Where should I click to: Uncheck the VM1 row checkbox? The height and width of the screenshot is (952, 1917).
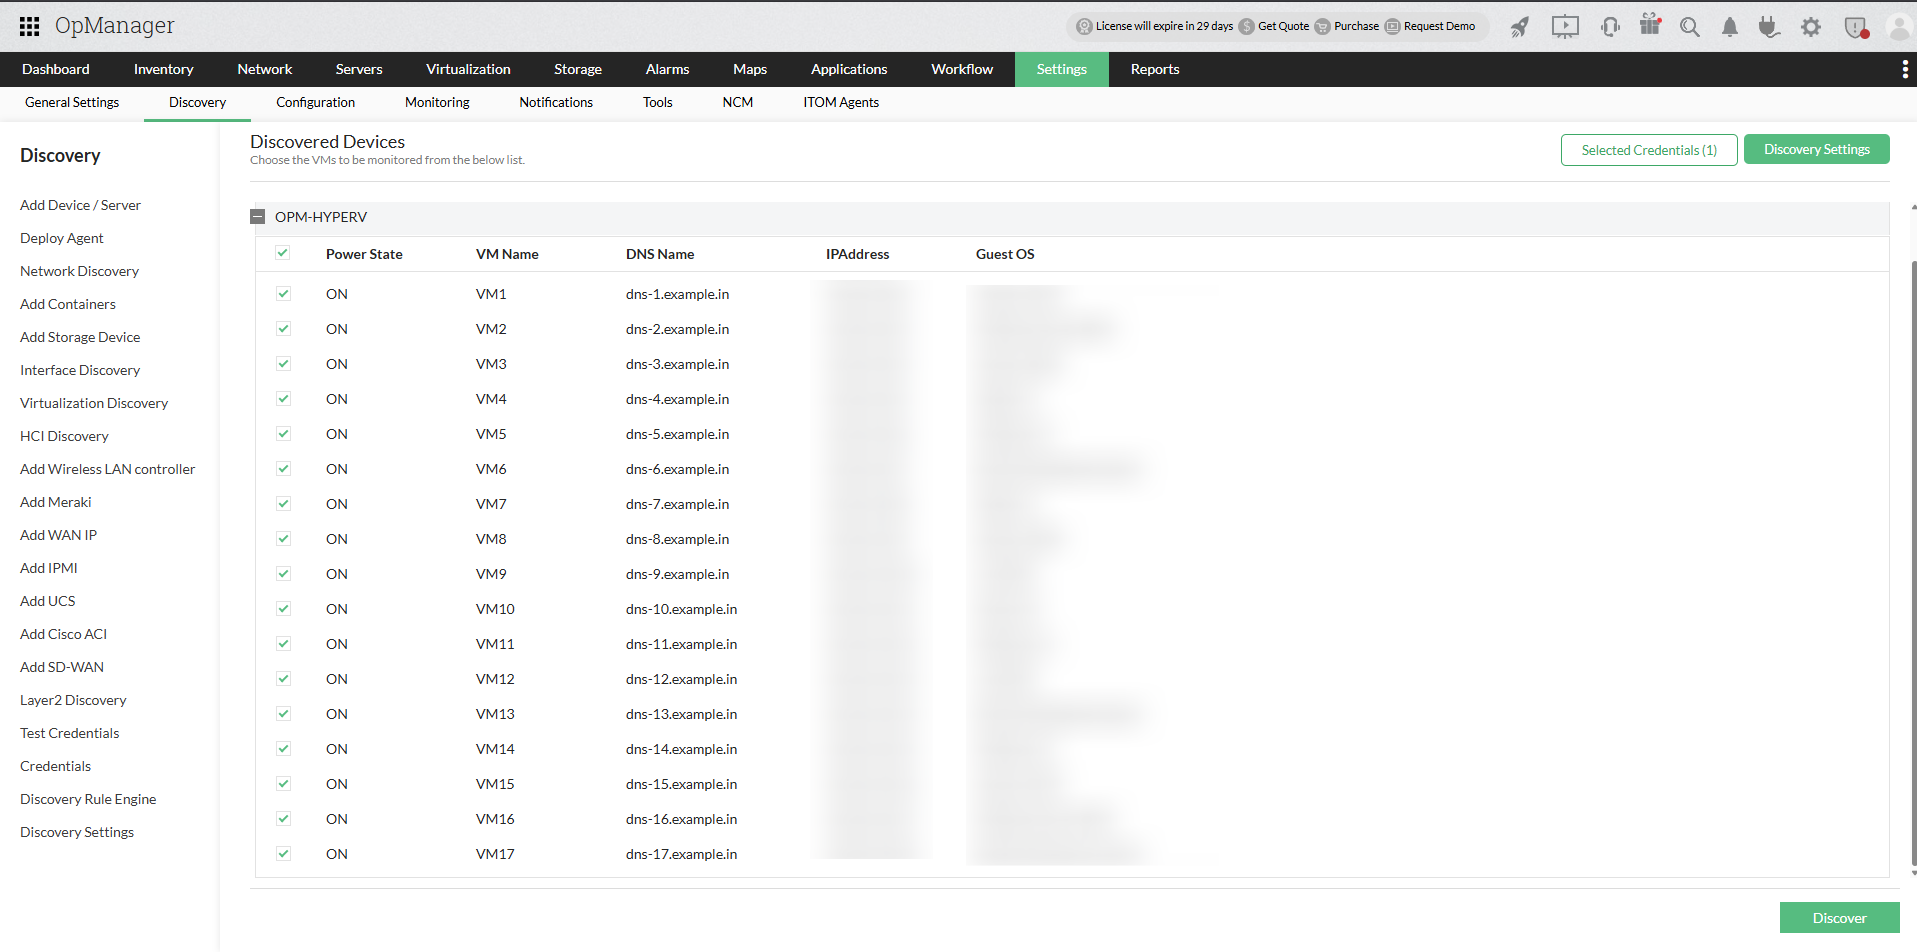[x=283, y=294]
